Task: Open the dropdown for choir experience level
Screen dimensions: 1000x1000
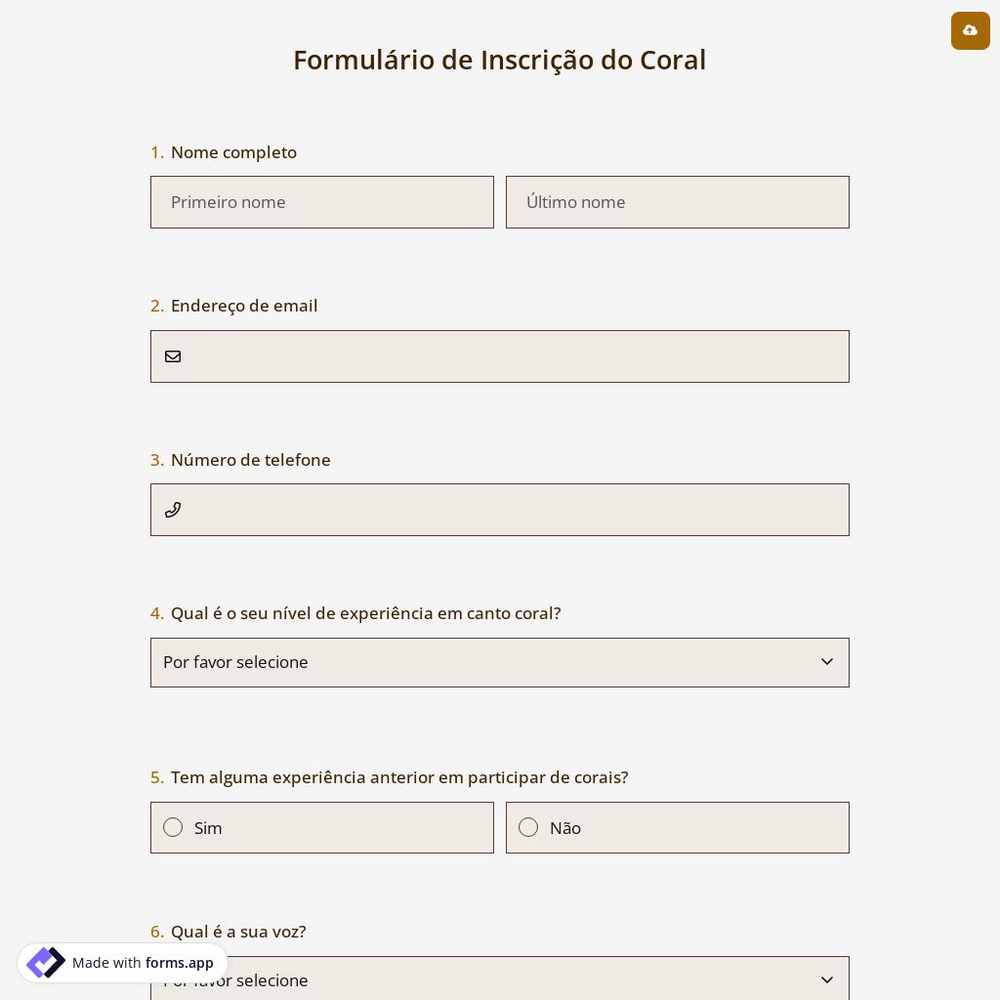Action: coord(500,662)
